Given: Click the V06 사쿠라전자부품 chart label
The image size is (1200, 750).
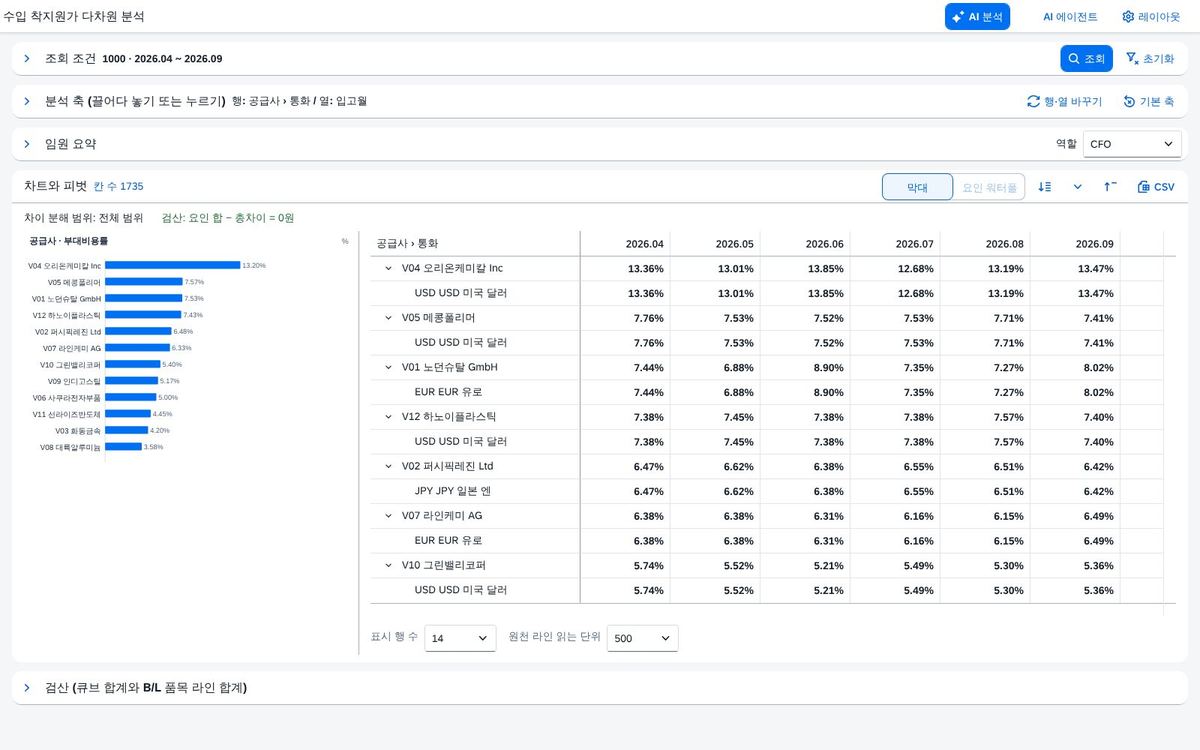Looking at the screenshot, I should [x=67, y=397].
